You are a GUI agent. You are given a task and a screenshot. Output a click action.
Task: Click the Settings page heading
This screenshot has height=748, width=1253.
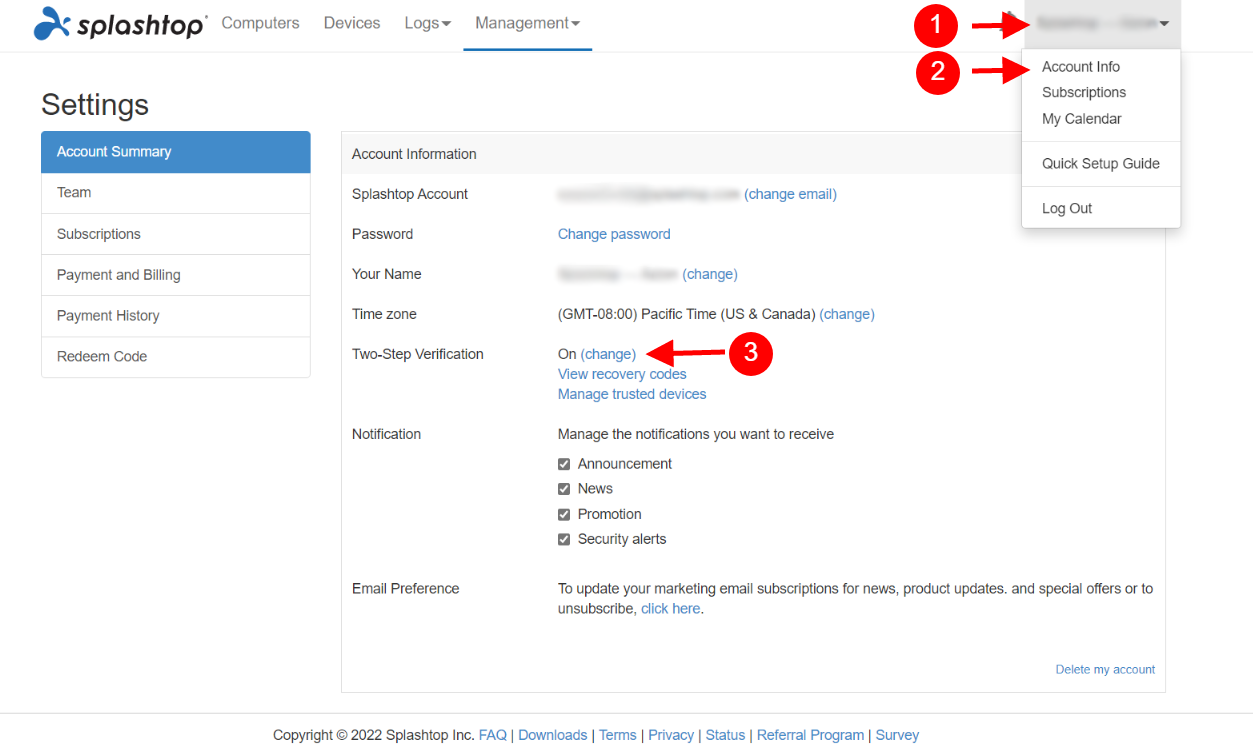tap(95, 105)
